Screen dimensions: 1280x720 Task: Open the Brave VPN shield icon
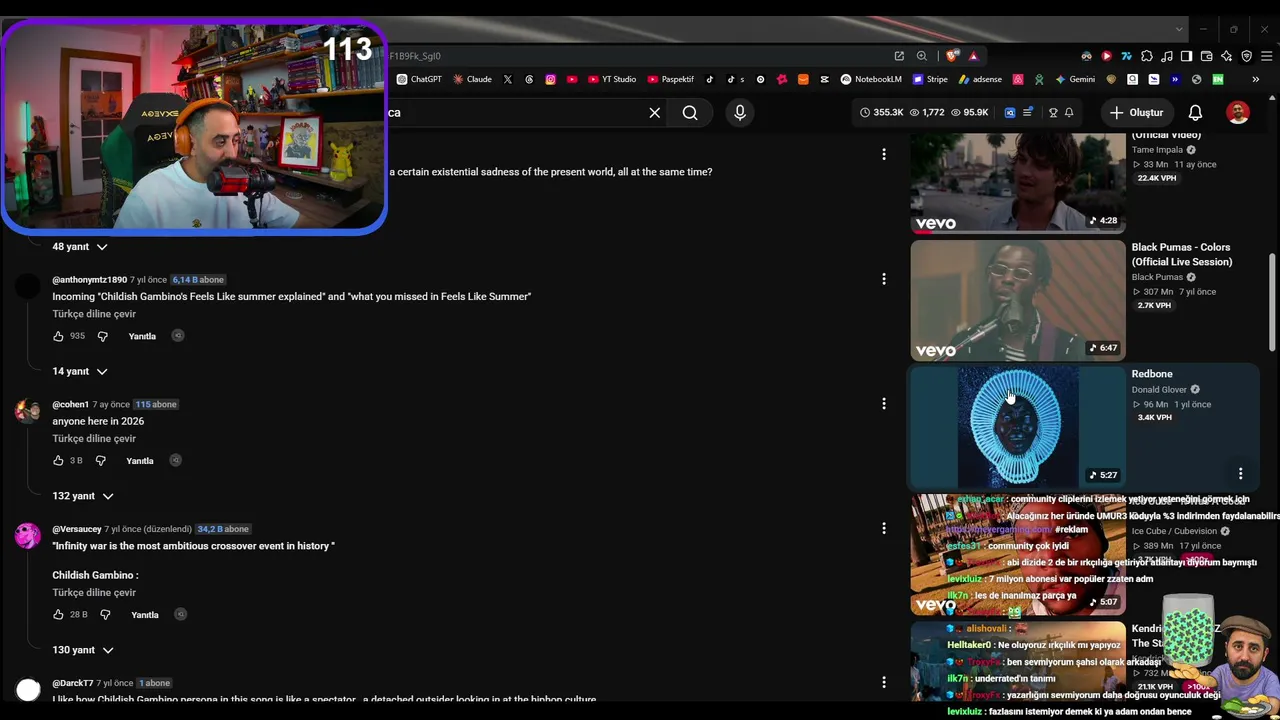[1247, 56]
